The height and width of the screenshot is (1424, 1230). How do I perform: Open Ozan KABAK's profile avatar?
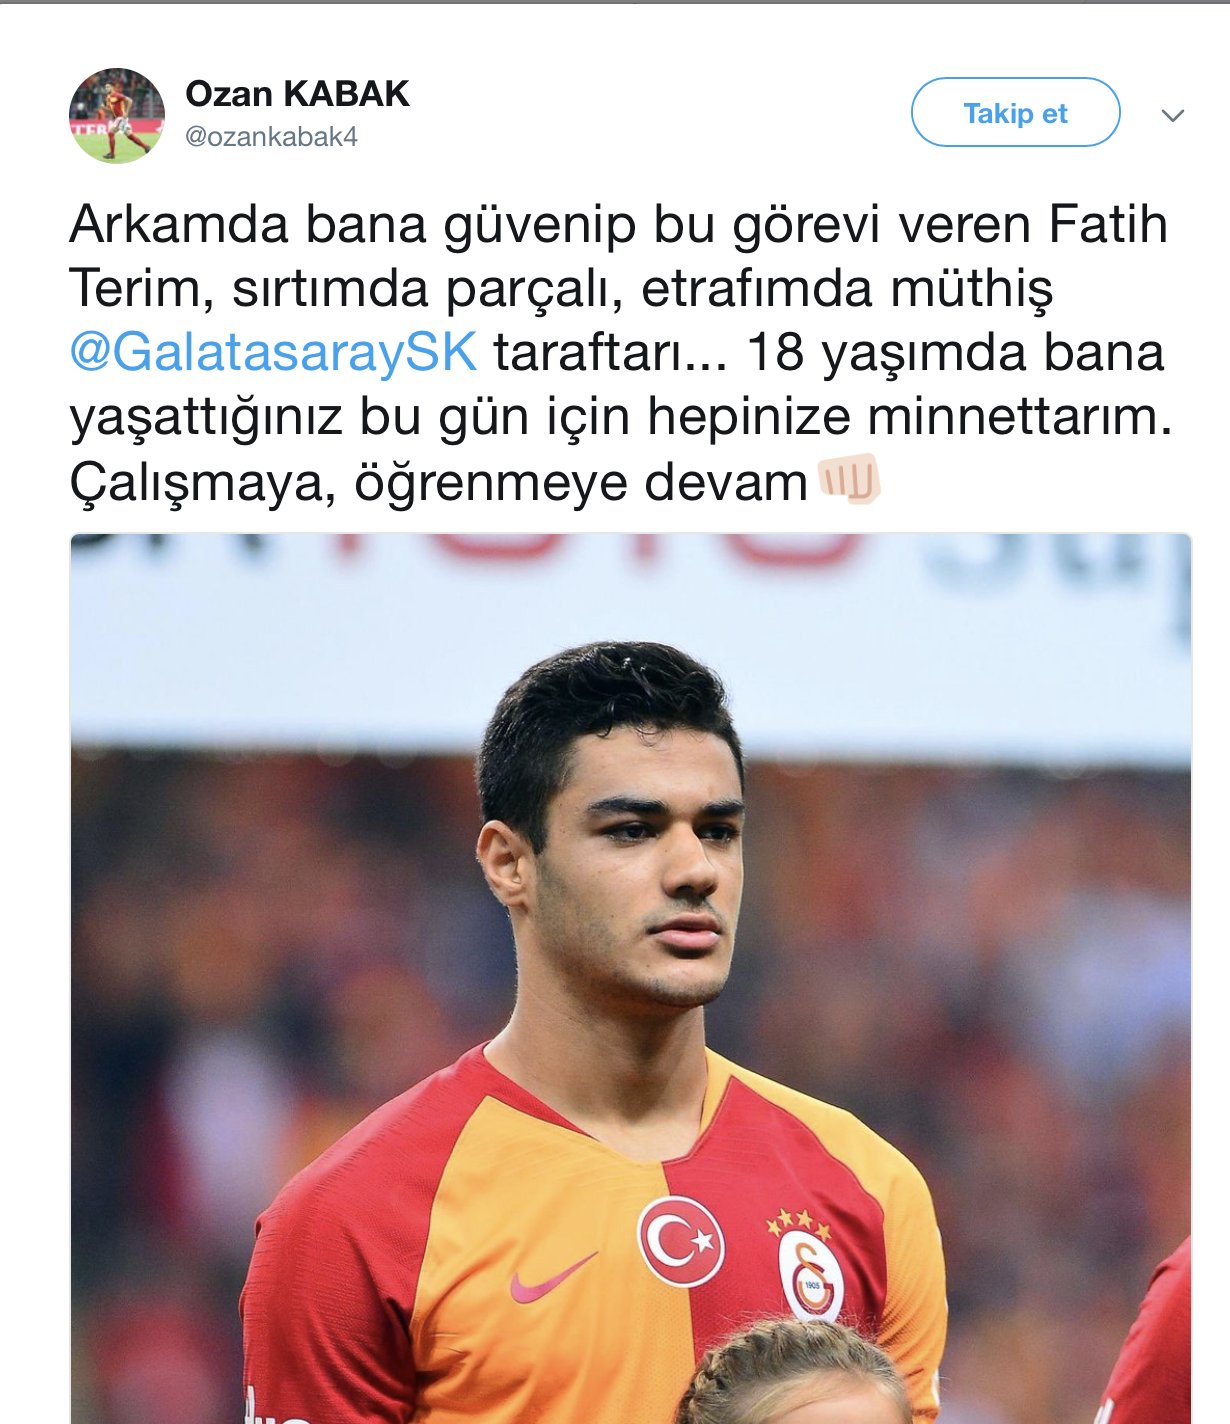[116, 115]
